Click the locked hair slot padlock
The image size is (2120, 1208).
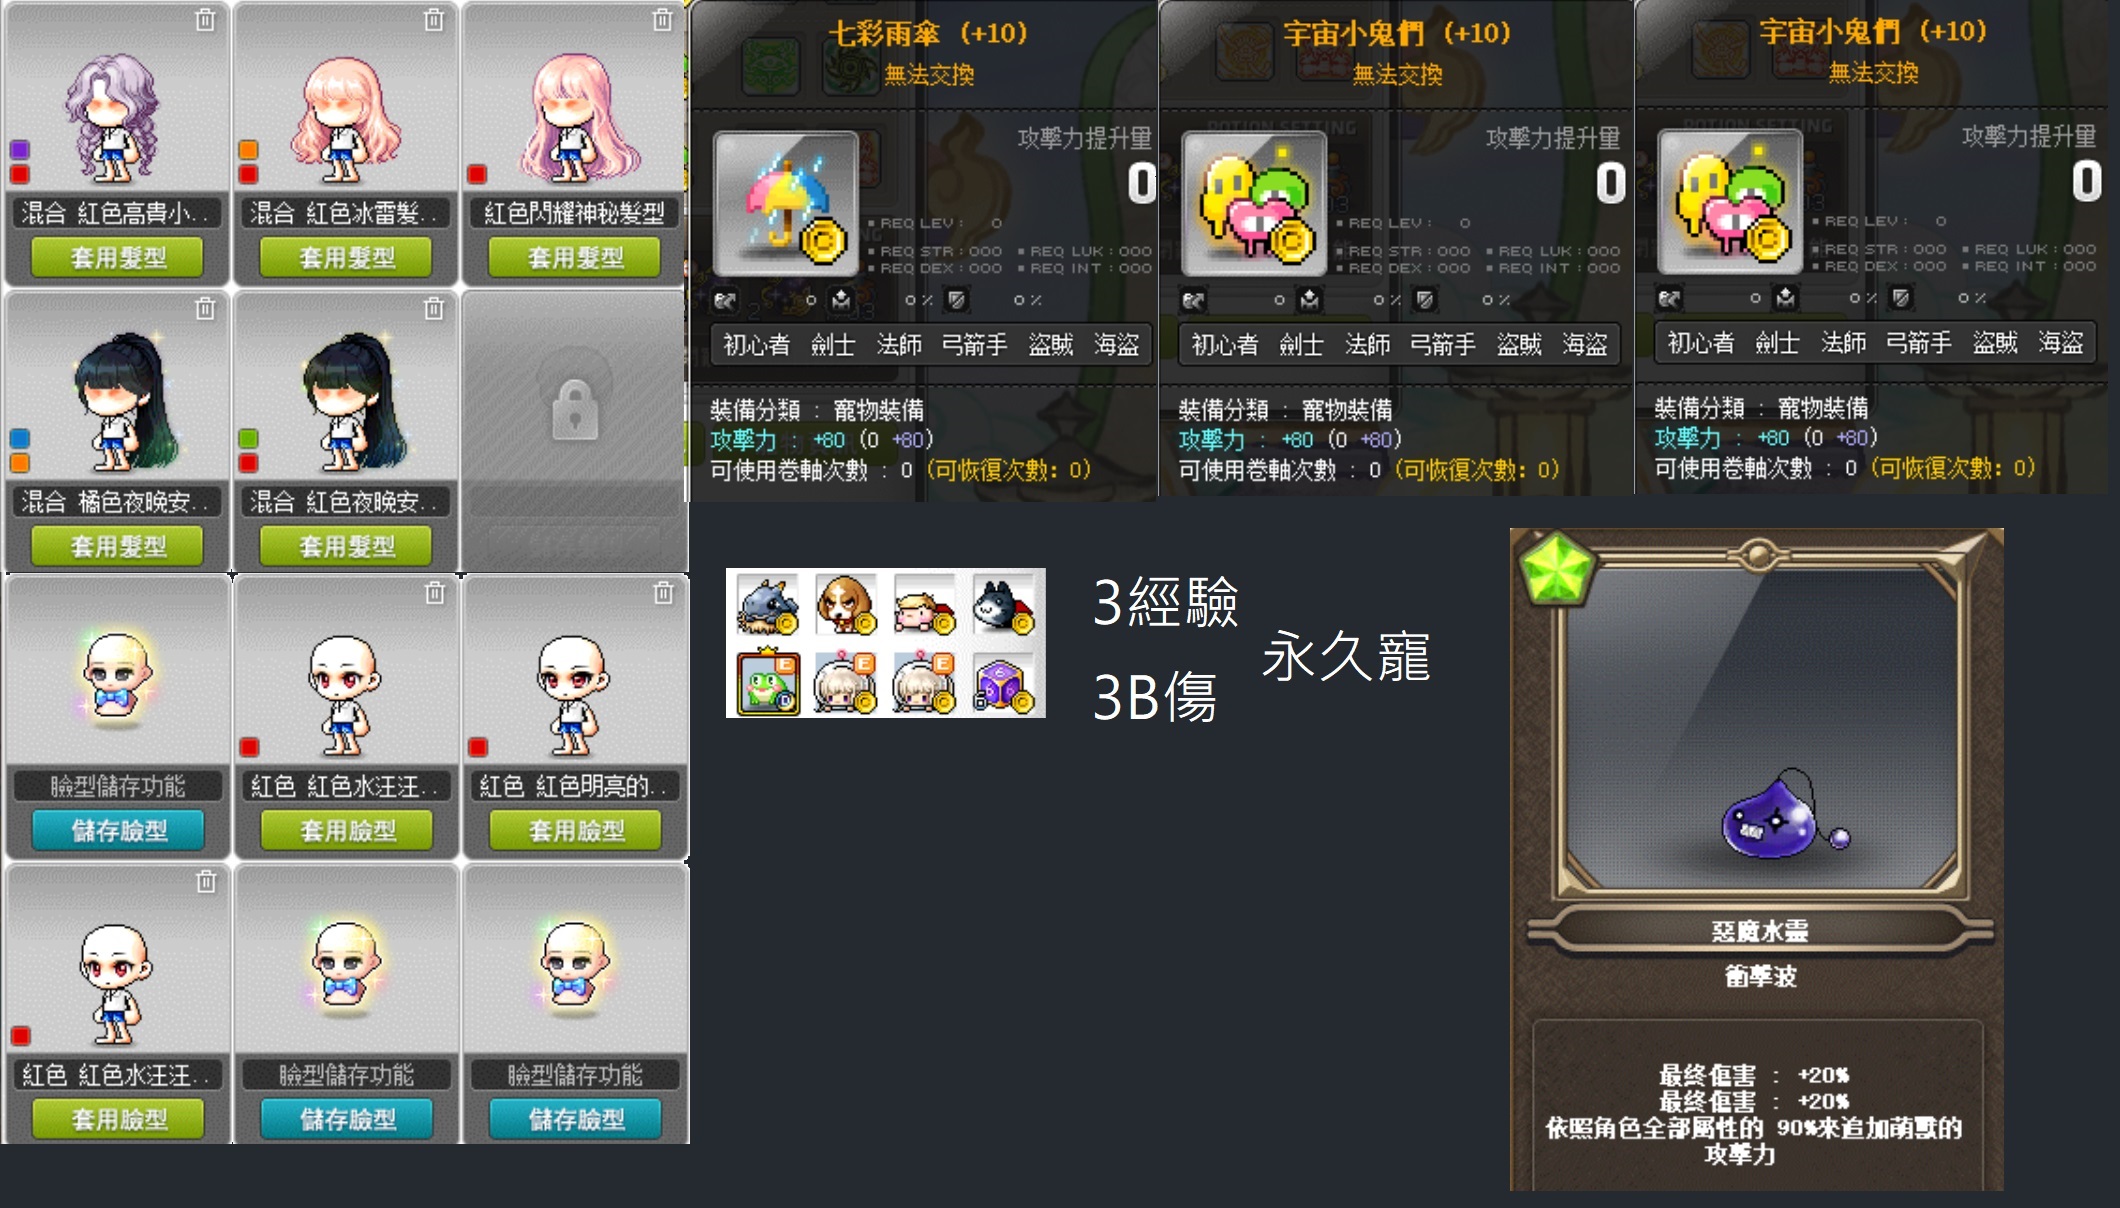(x=575, y=409)
